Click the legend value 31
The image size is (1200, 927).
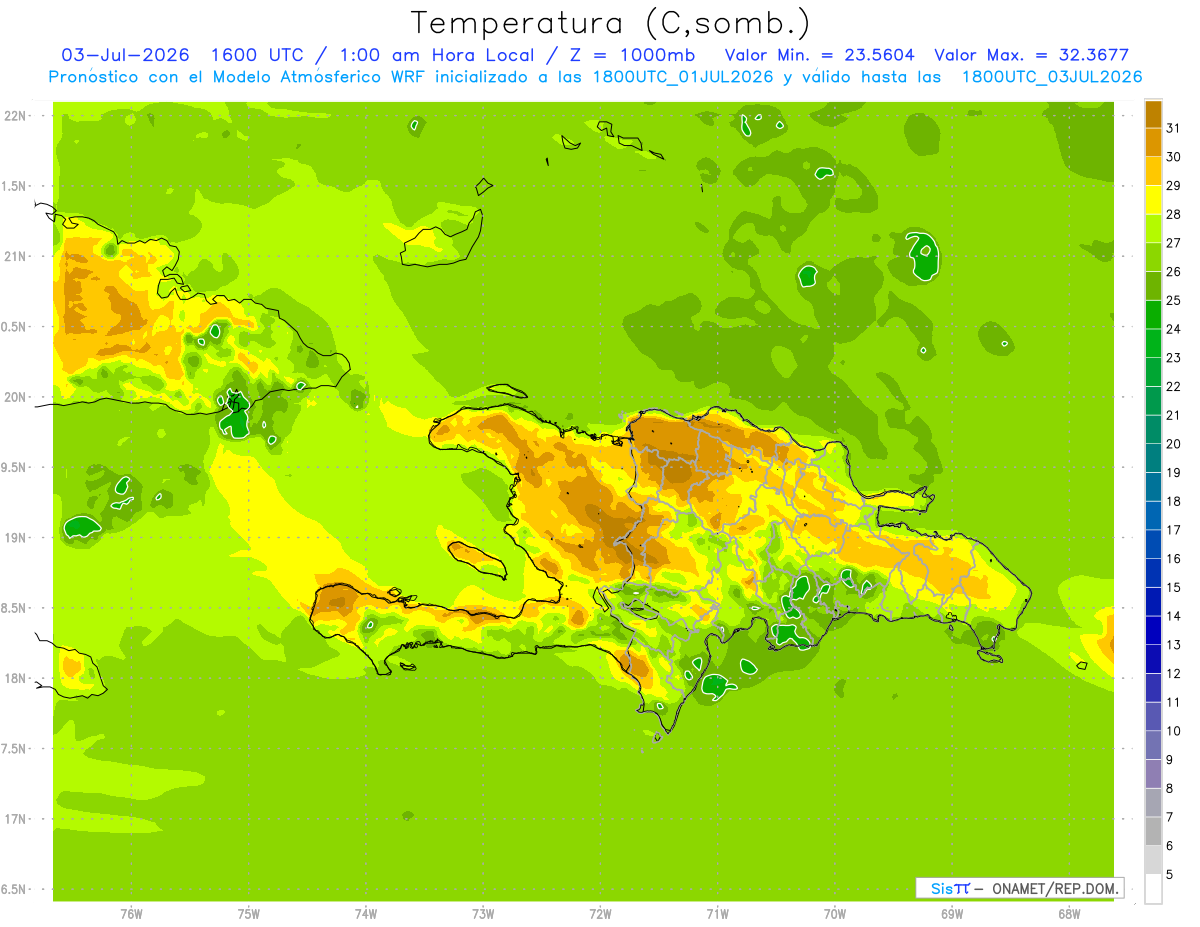tap(1173, 128)
